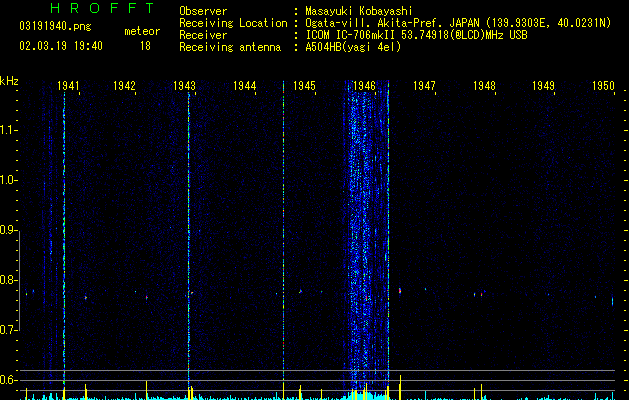629x400 pixels.
Task: Click time marker 1949
Action: [544, 86]
